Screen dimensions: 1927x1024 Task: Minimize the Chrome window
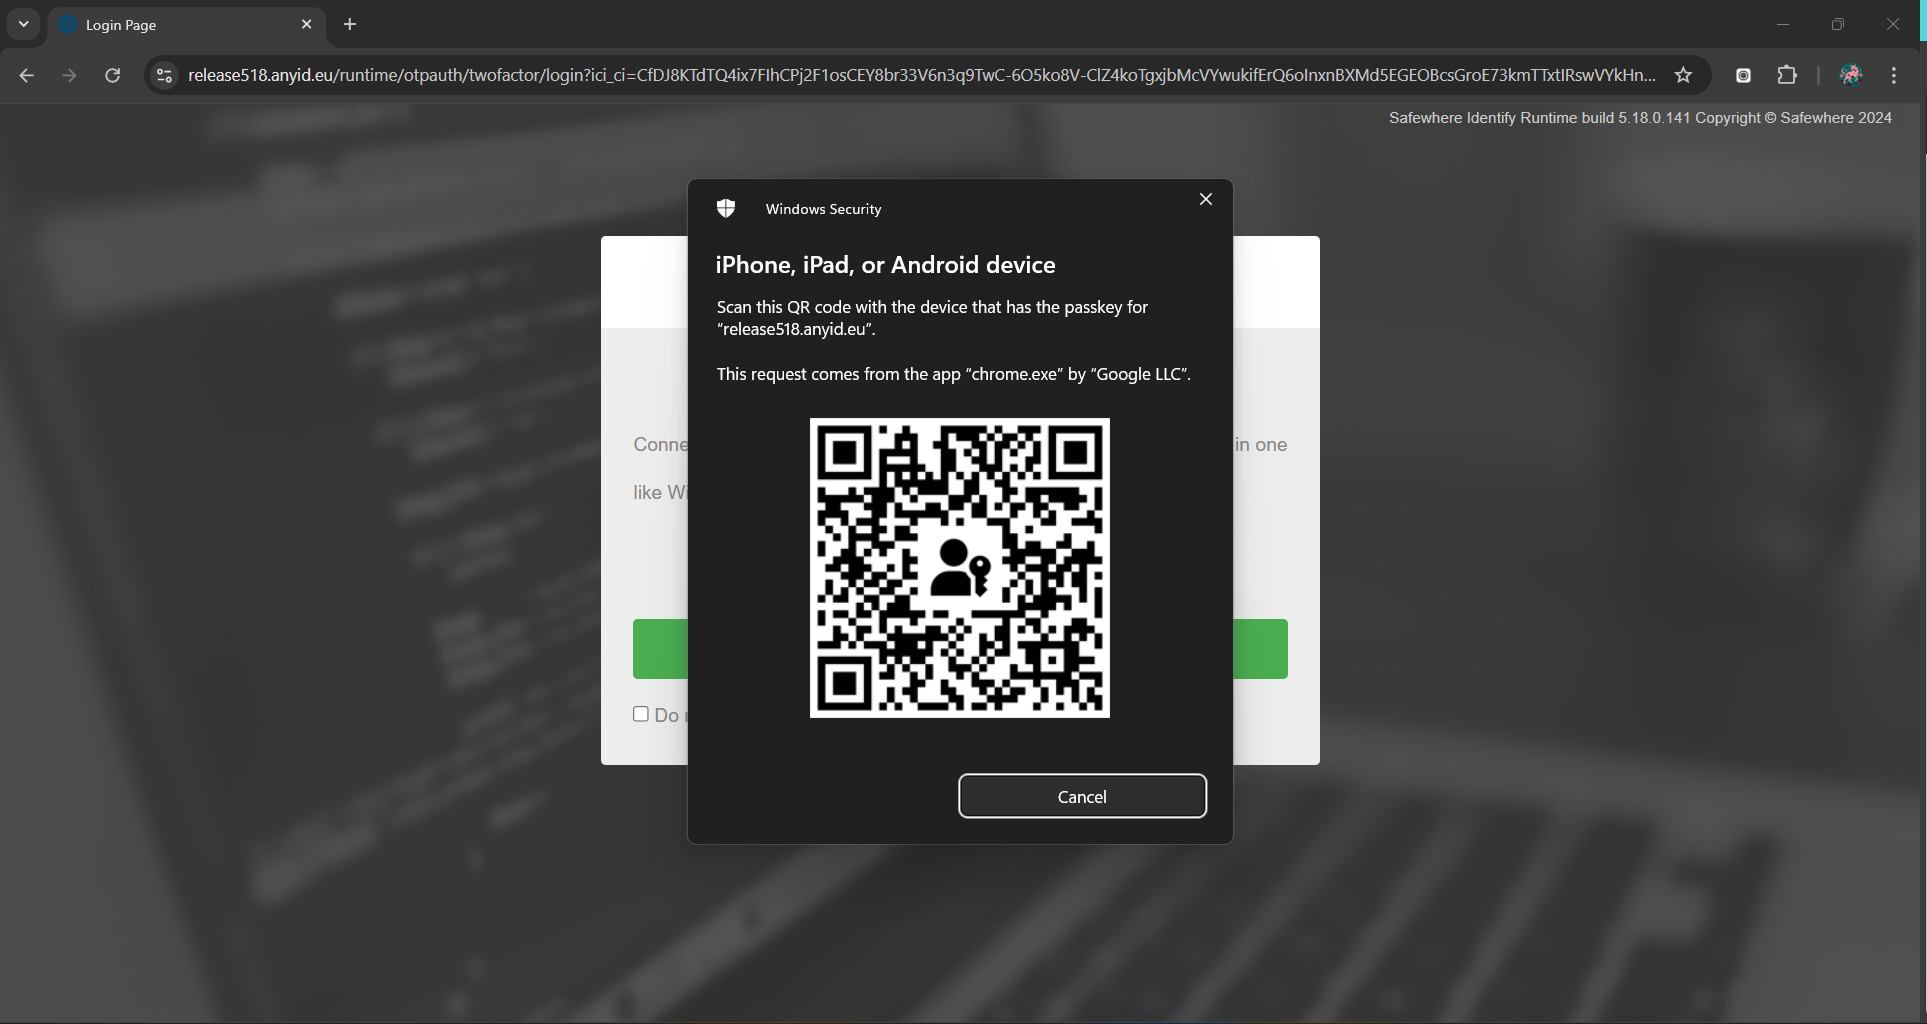1783,24
